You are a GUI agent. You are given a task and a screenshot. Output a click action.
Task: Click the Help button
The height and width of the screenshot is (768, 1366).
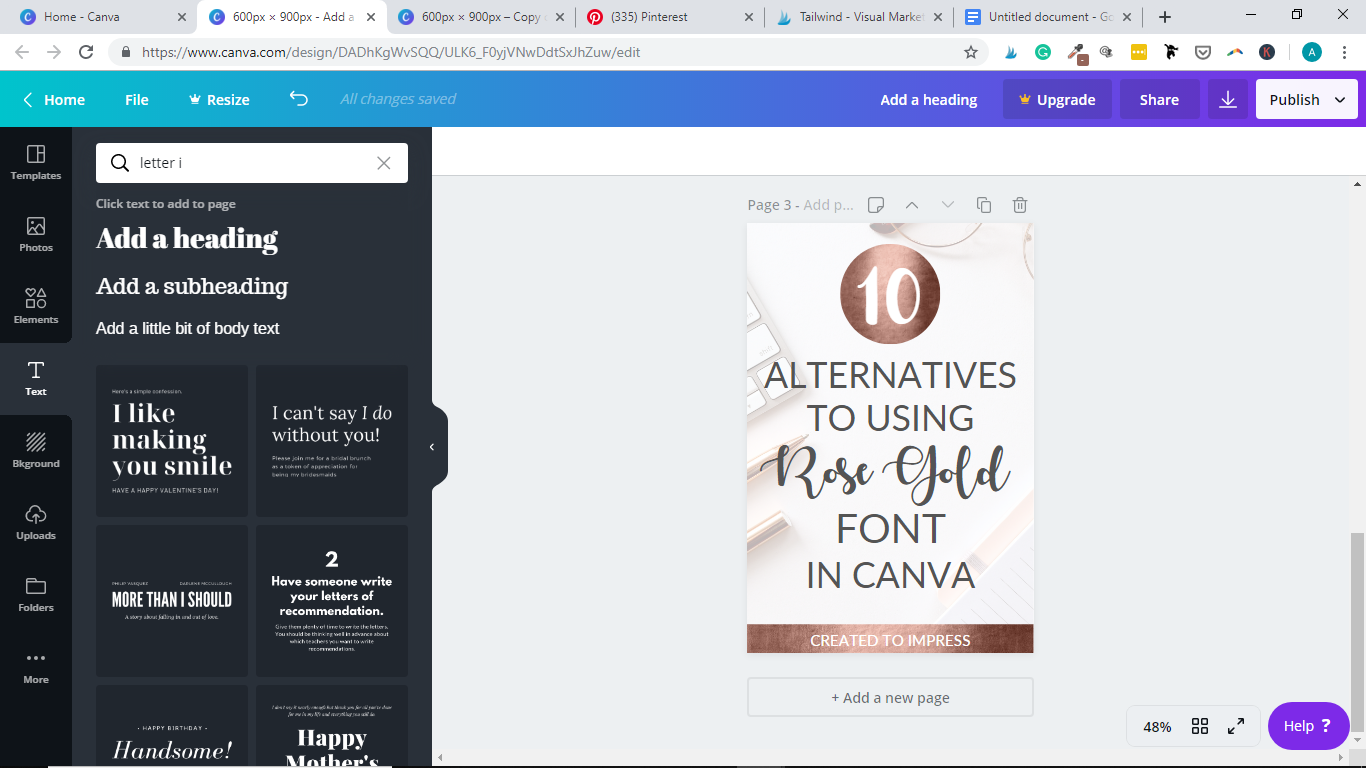point(1308,726)
